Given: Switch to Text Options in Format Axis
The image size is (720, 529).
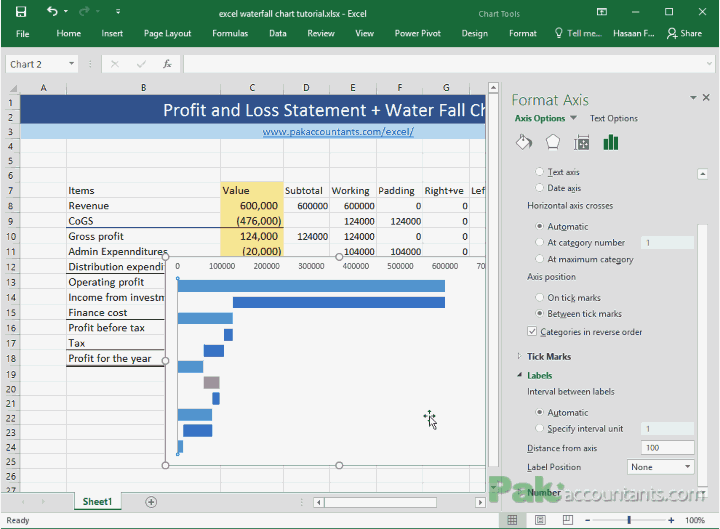Looking at the screenshot, I should point(613,118).
